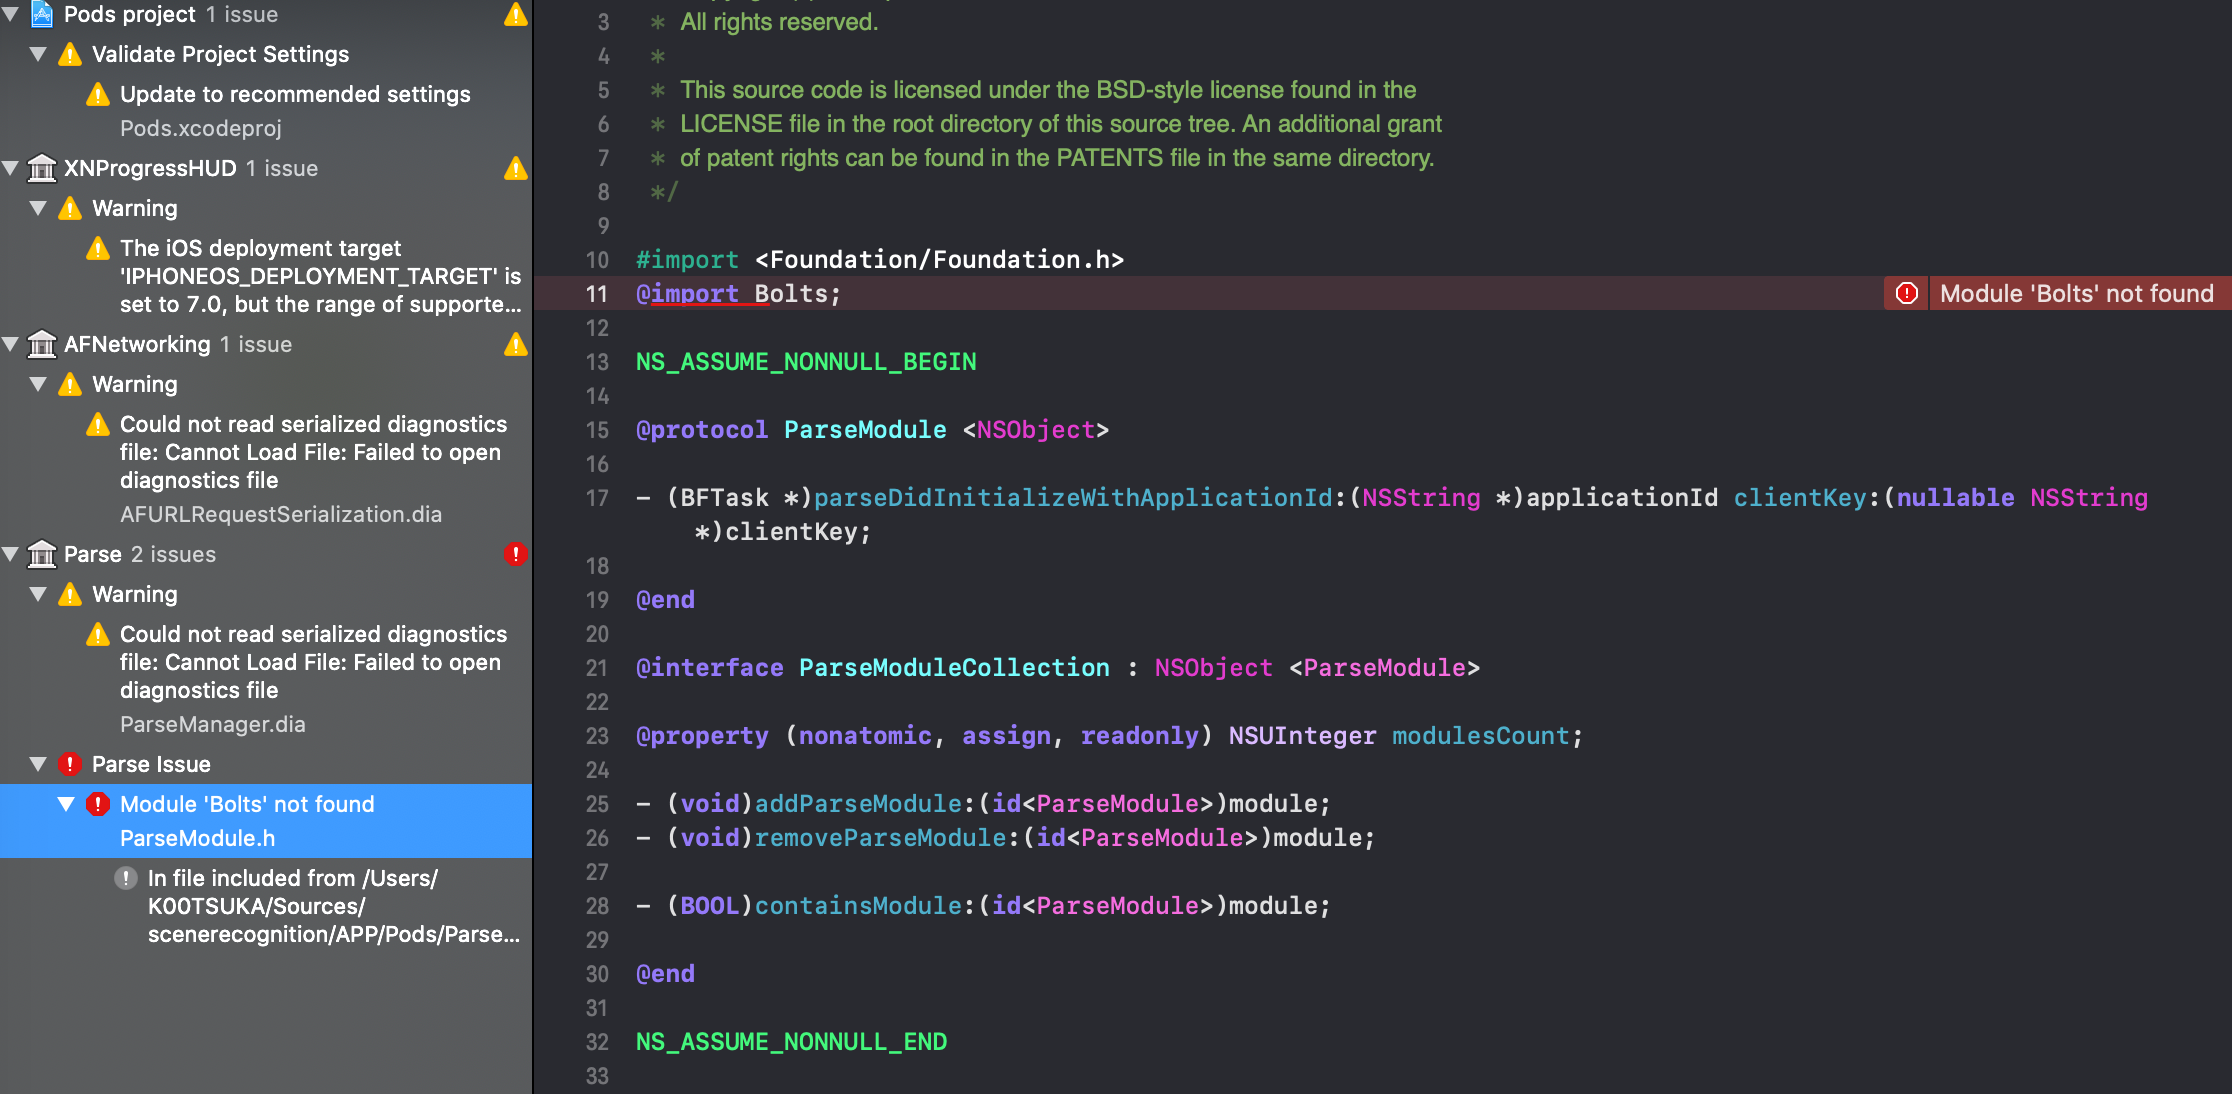Collapse Validate Project Settings group
Screen dimensions: 2232x1094
pyautogui.click(x=38, y=54)
